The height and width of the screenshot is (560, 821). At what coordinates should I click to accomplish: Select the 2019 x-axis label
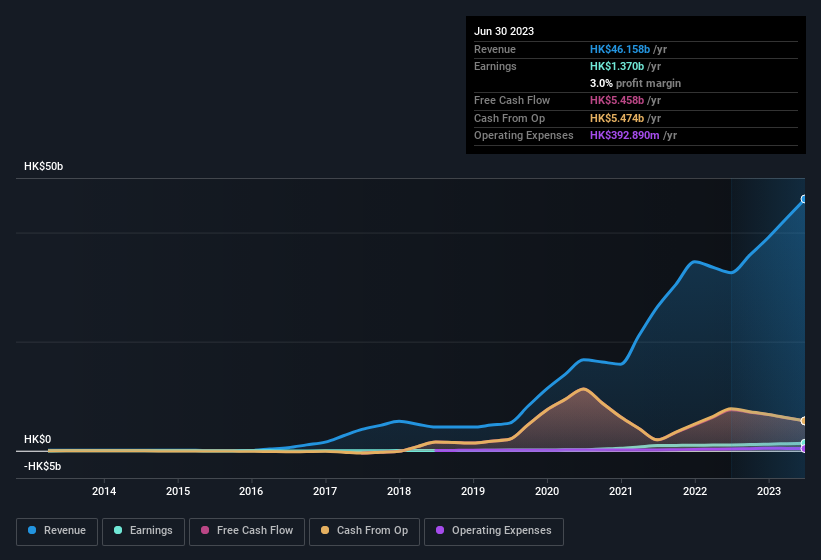pos(473,491)
